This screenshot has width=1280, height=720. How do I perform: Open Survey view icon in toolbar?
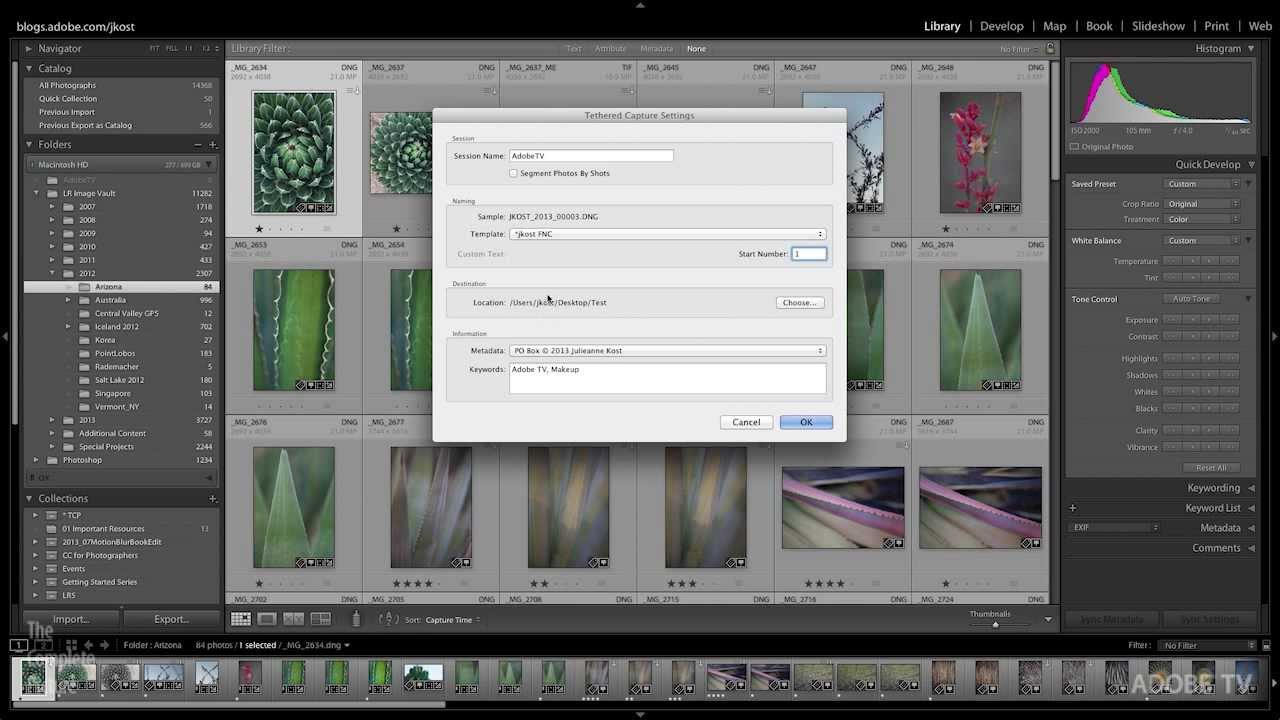[x=321, y=619]
